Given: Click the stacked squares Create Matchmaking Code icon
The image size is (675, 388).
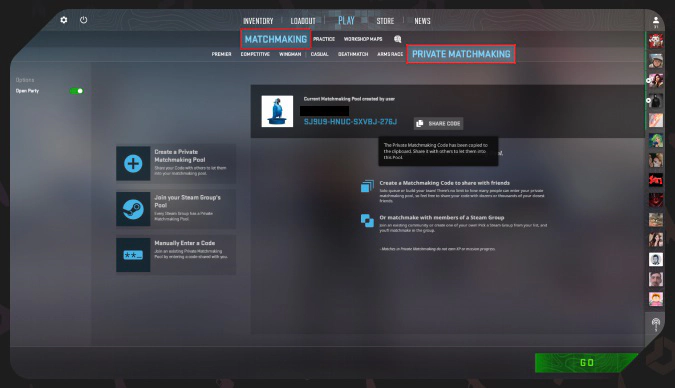Looking at the screenshot, I should pos(367,186).
